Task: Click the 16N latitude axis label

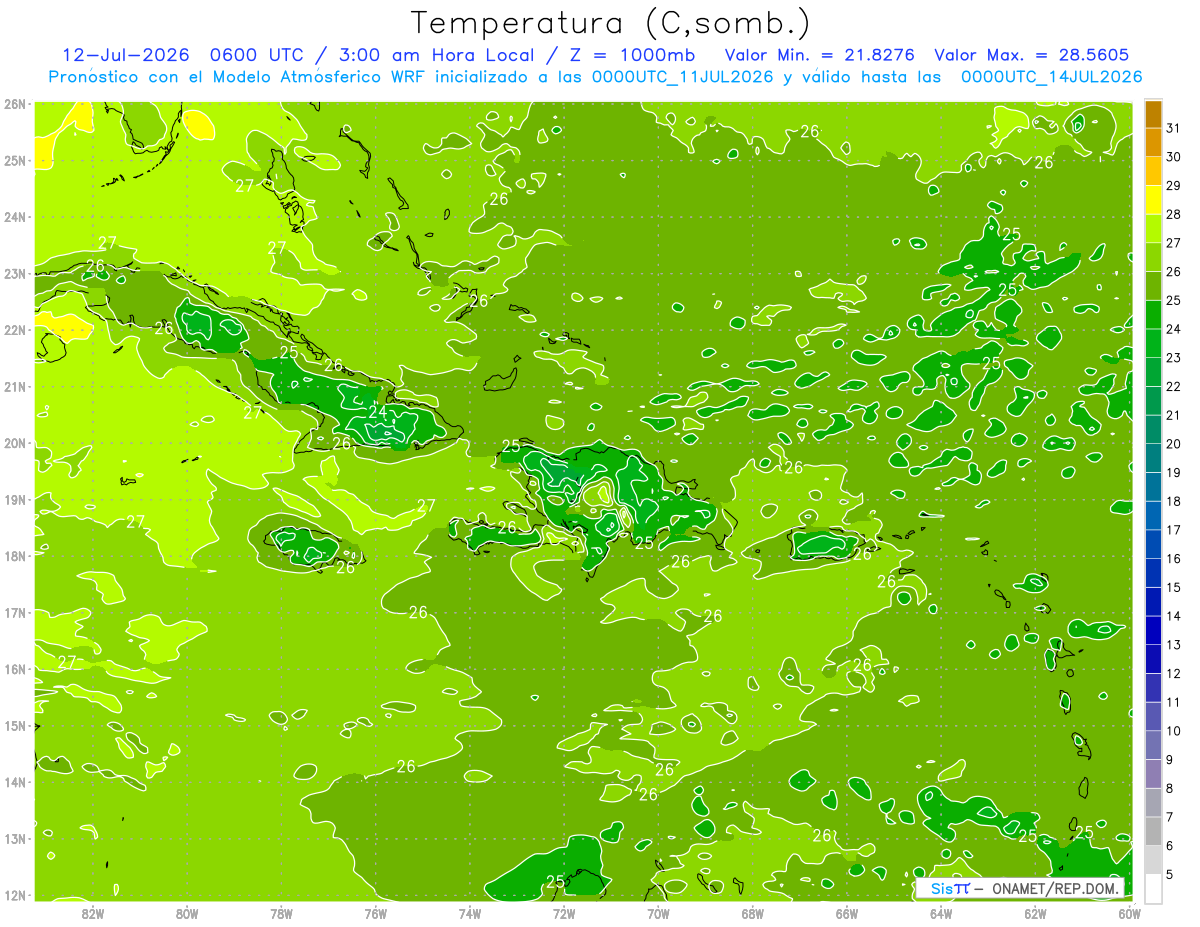Action: tap(14, 669)
